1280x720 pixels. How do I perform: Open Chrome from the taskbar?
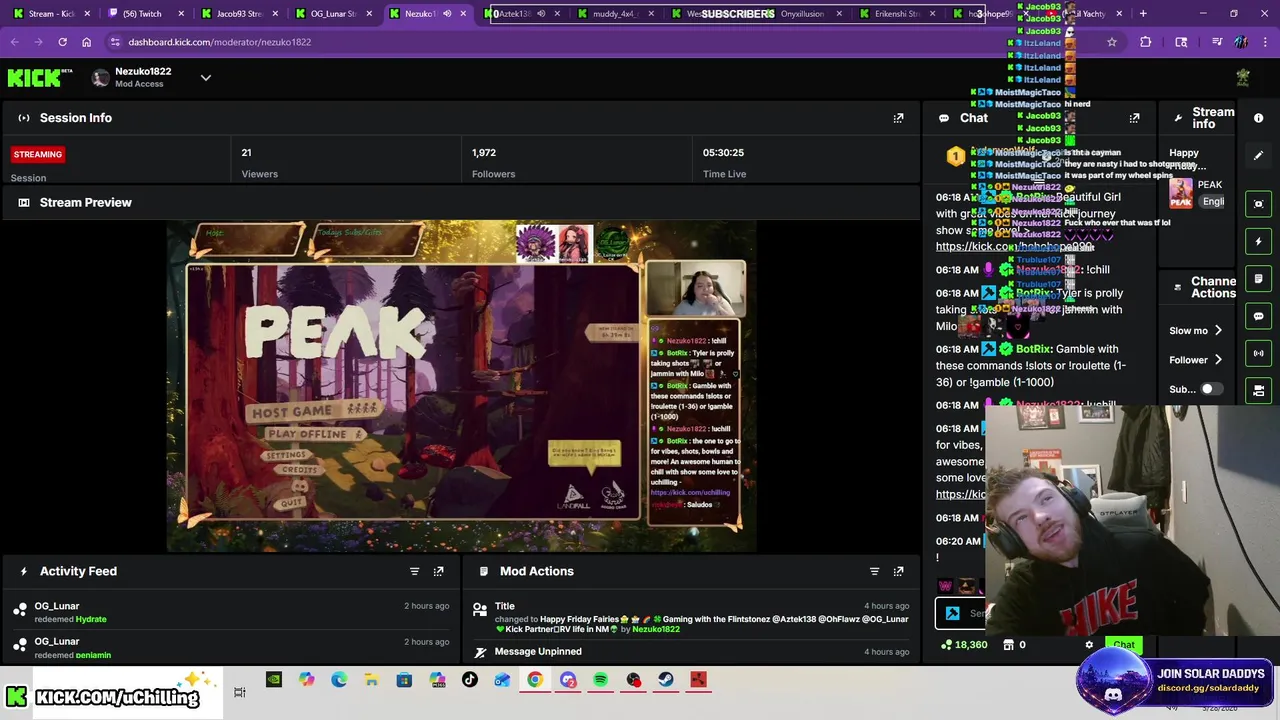coord(535,680)
